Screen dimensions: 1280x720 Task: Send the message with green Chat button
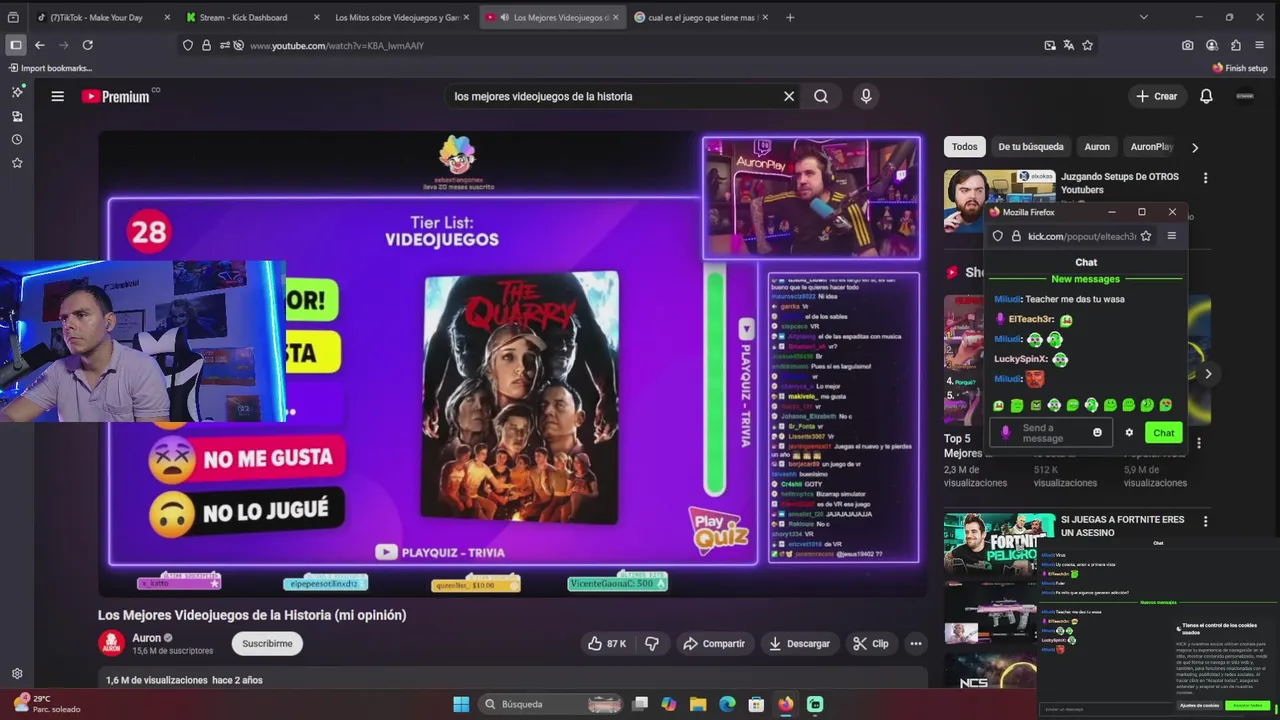(x=1164, y=432)
